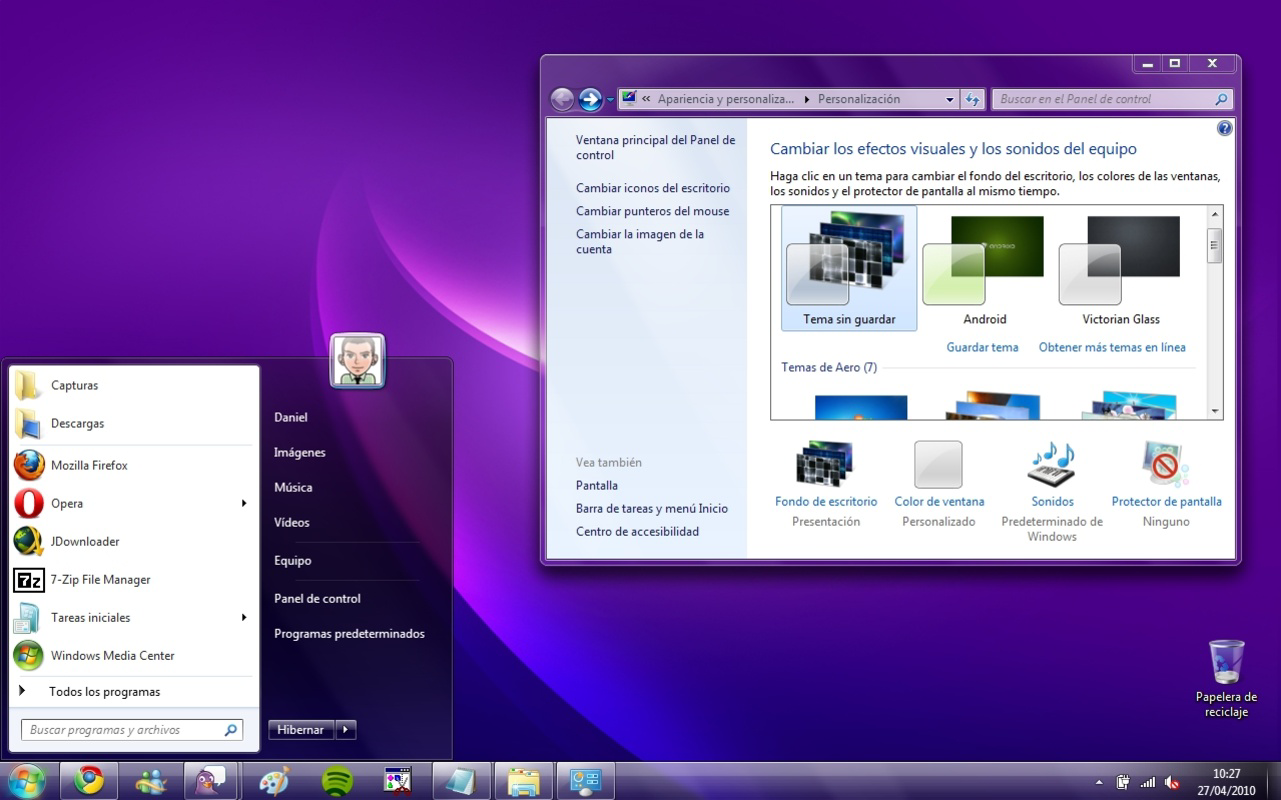Screen dimensions: 1281x800
Task: Open Cambiar la imagen de la cuenta
Action: click(640, 241)
